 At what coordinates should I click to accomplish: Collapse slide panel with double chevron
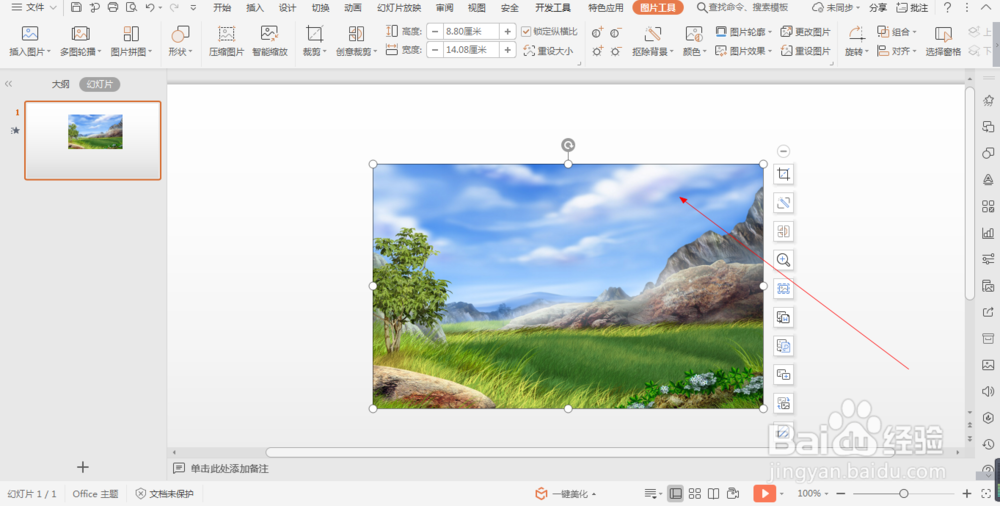coord(8,84)
